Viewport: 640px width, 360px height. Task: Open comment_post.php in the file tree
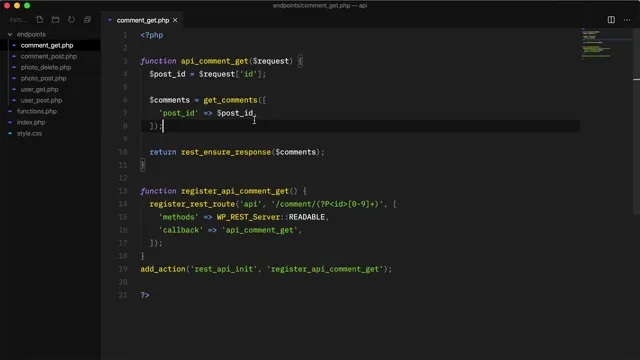[49, 56]
